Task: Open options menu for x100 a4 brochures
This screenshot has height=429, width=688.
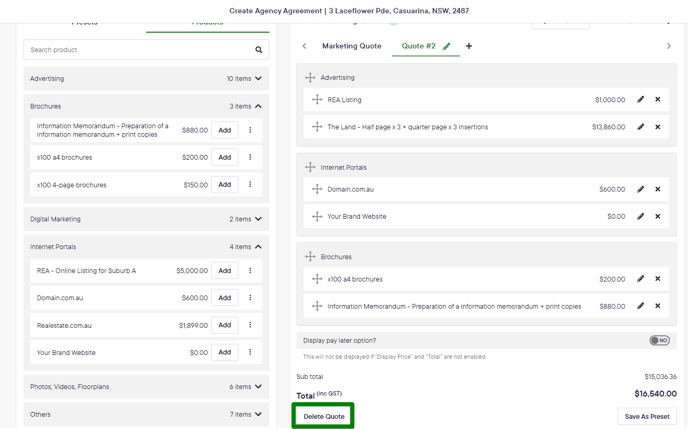Action: pyautogui.click(x=250, y=157)
